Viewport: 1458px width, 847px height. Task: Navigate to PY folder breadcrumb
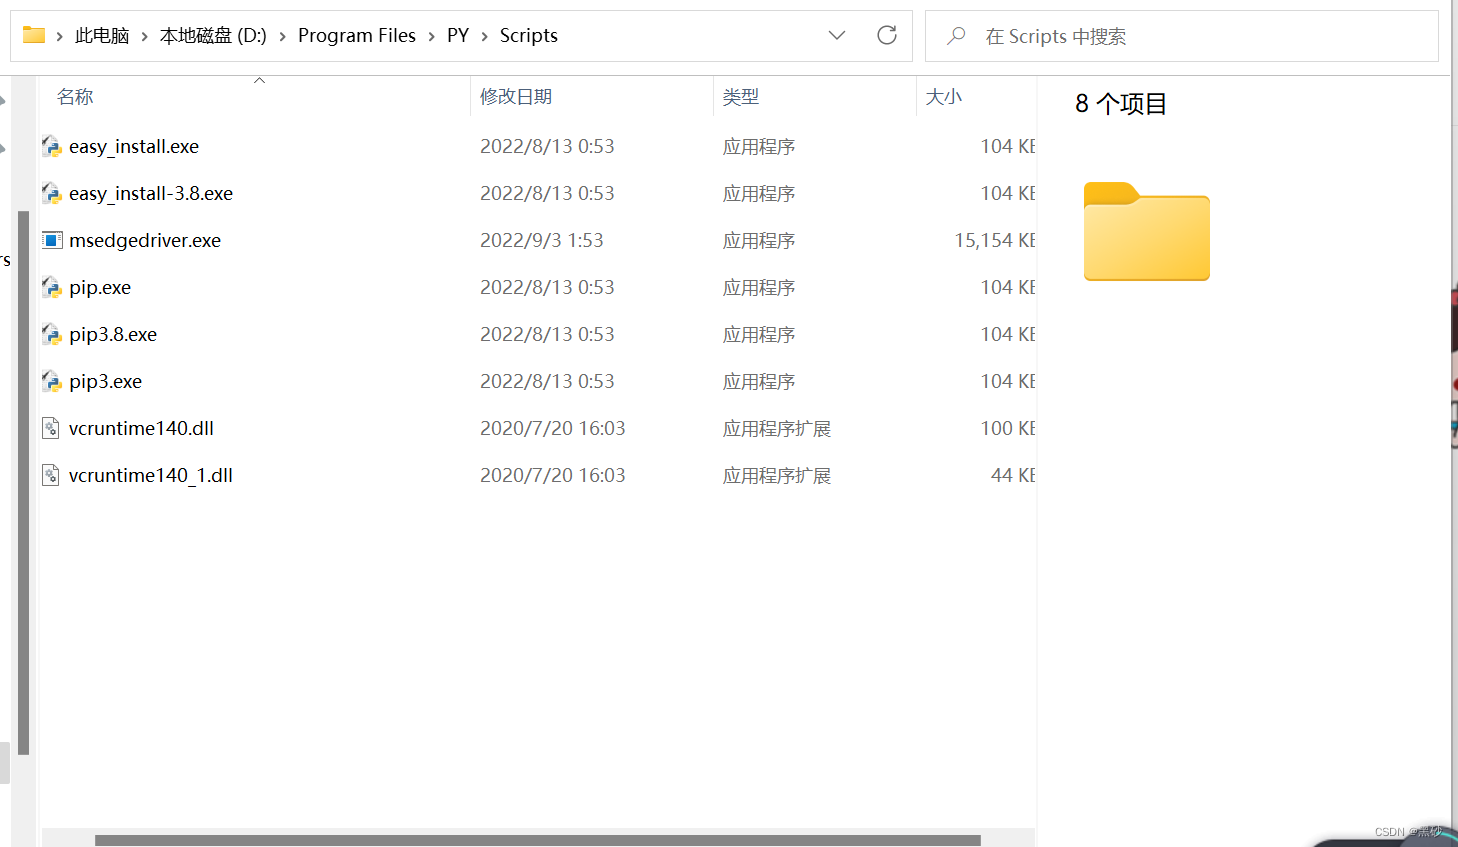[x=458, y=36]
